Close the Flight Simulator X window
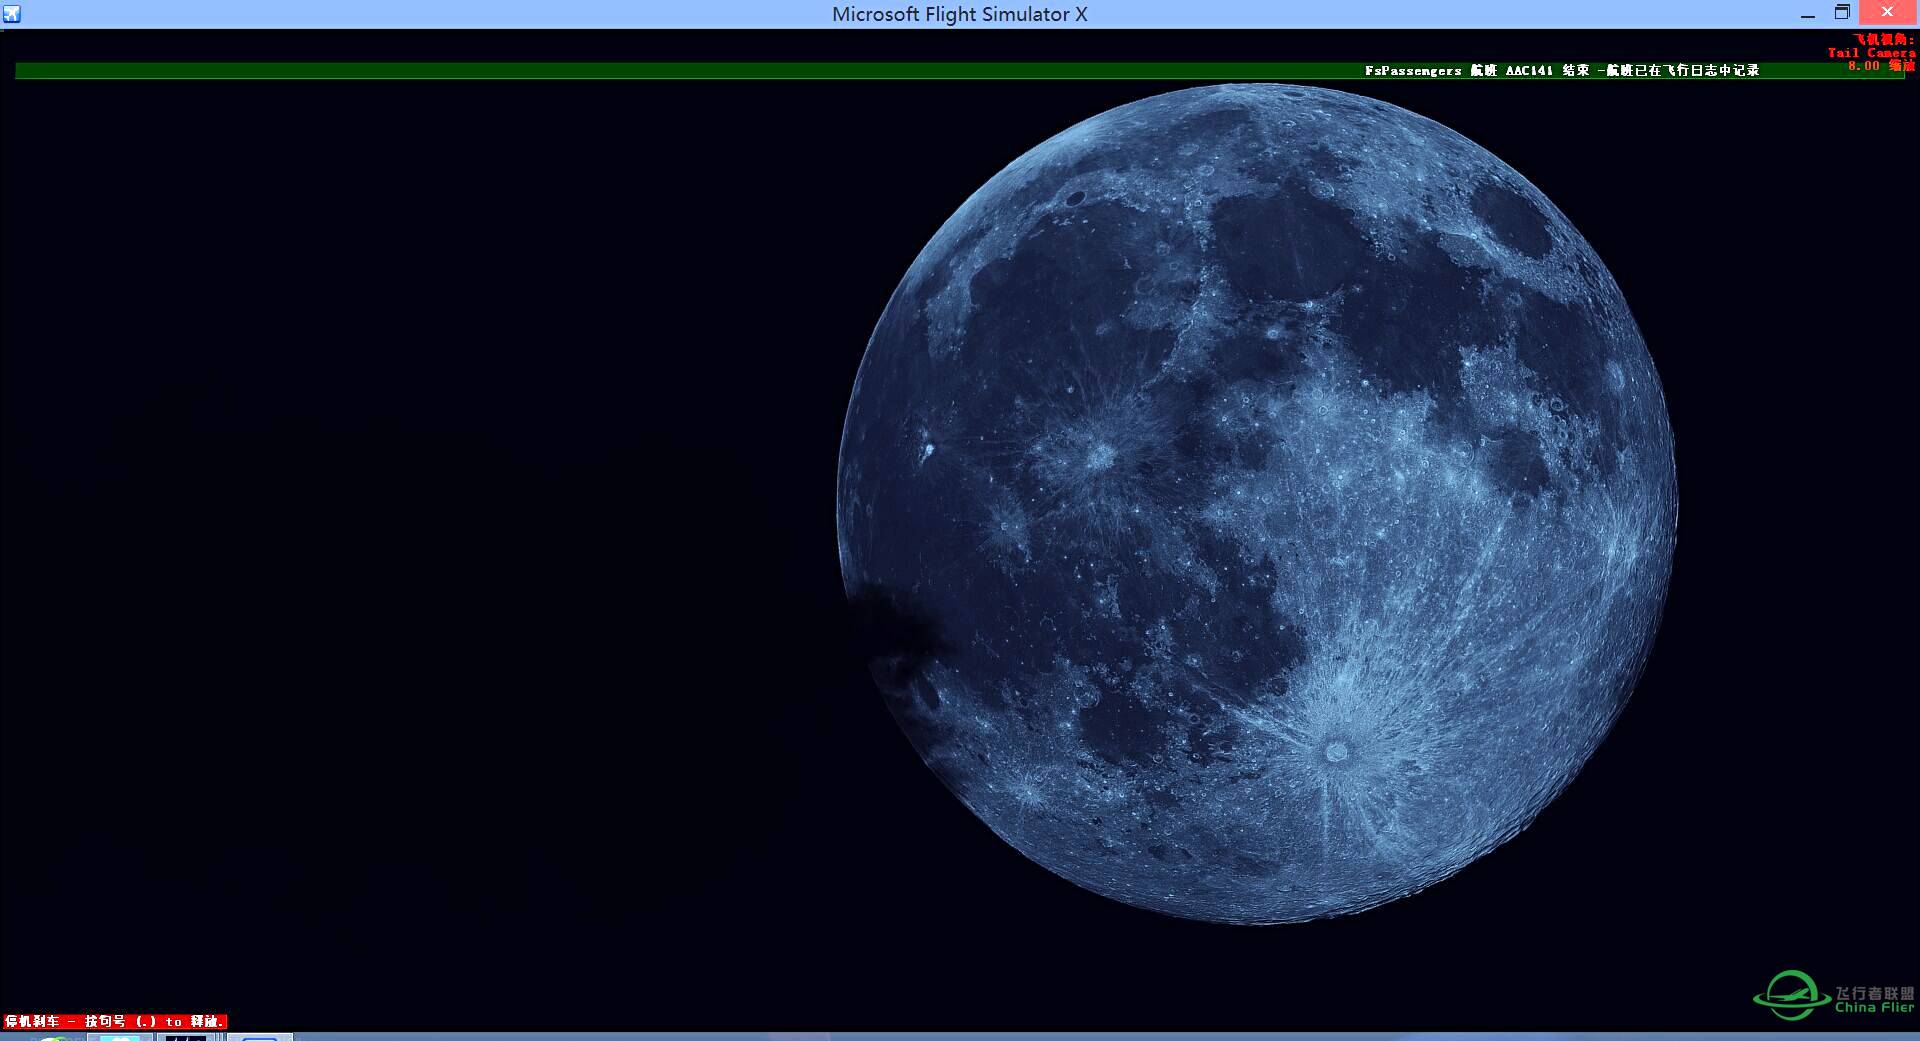This screenshot has width=1920, height=1041. 1887,13
